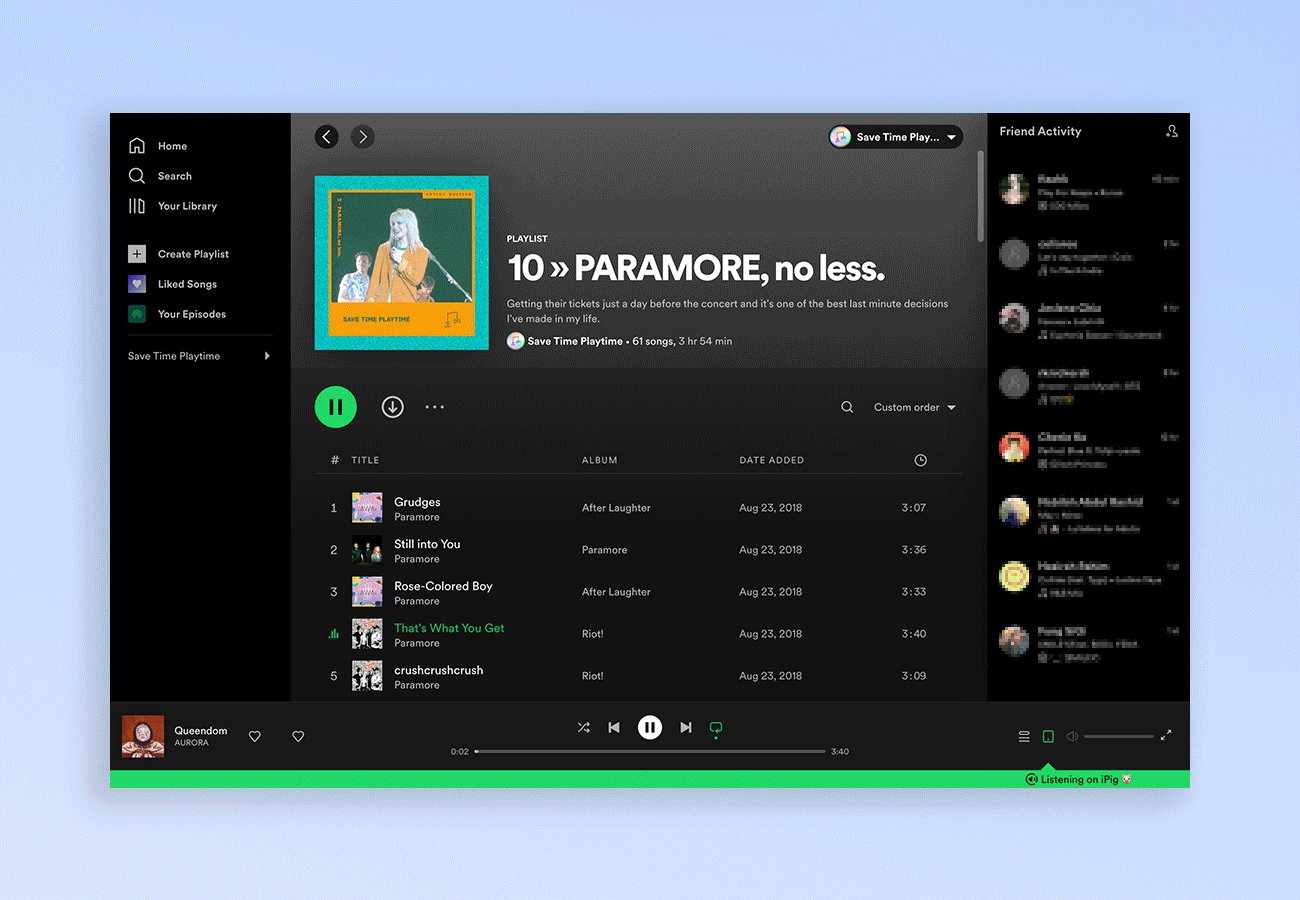Adjust the volume slider
This screenshot has width=1300, height=900.
tap(1119, 736)
